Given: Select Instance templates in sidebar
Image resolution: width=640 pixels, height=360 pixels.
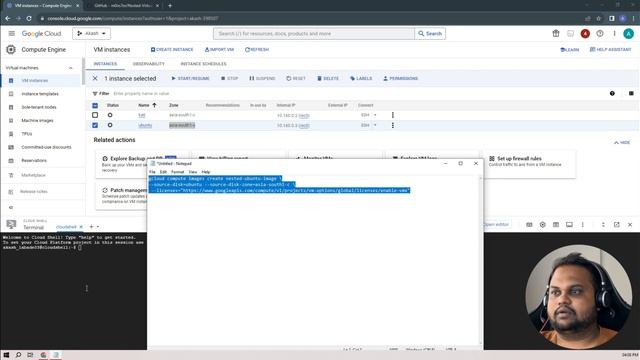Looking at the screenshot, I should pyautogui.click(x=41, y=94).
